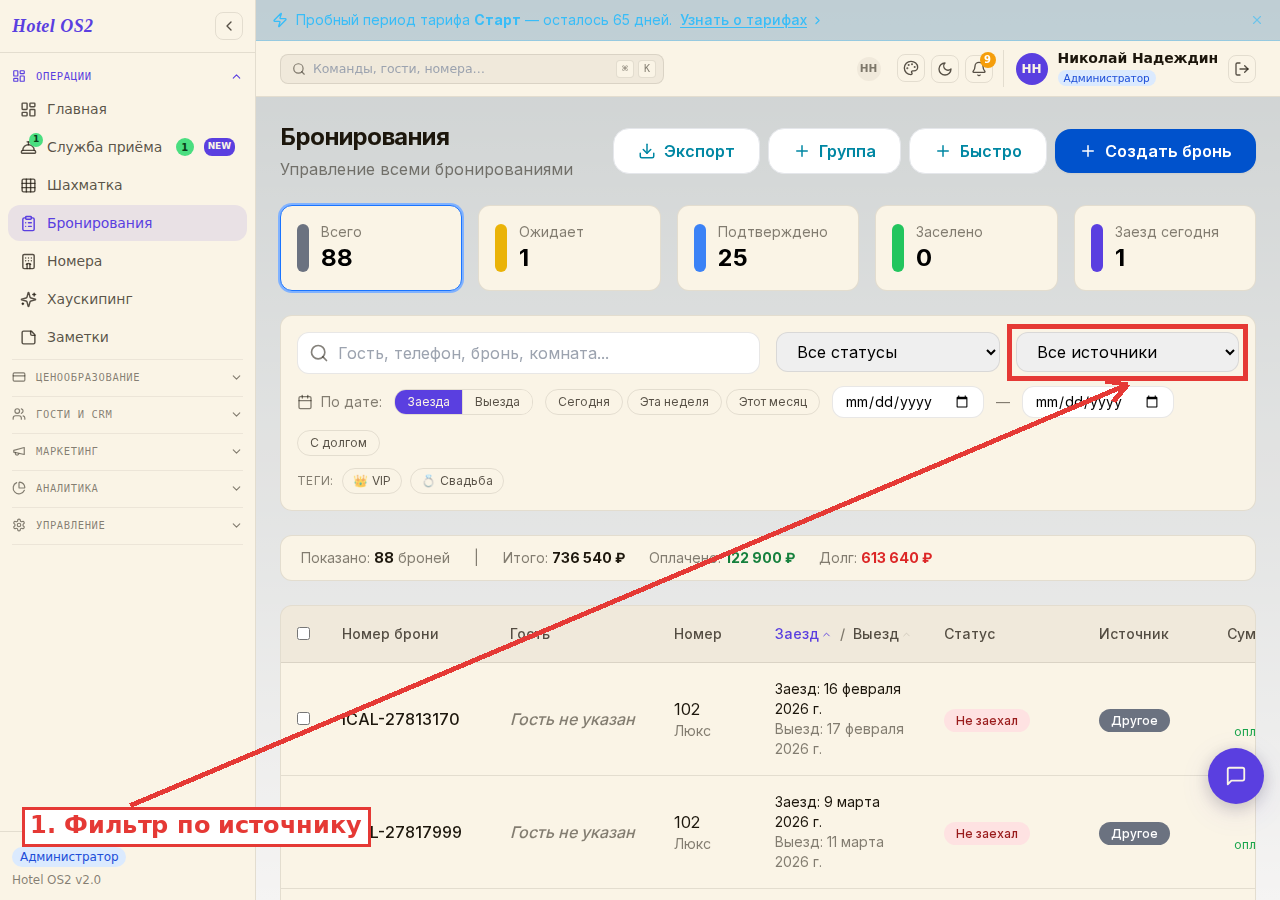The height and width of the screenshot is (900, 1280).
Task: Dismiss the trial period banner
Action: pyautogui.click(x=1257, y=20)
